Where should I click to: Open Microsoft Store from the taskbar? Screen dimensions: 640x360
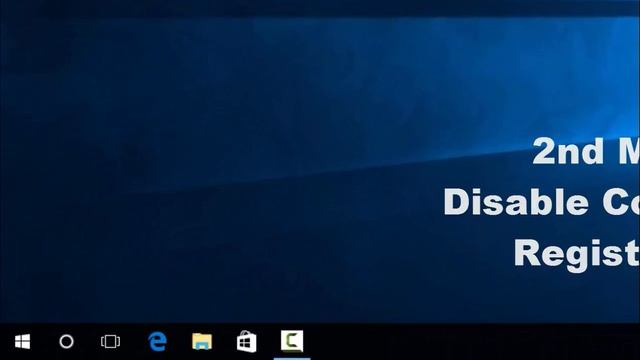tap(247, 341)
